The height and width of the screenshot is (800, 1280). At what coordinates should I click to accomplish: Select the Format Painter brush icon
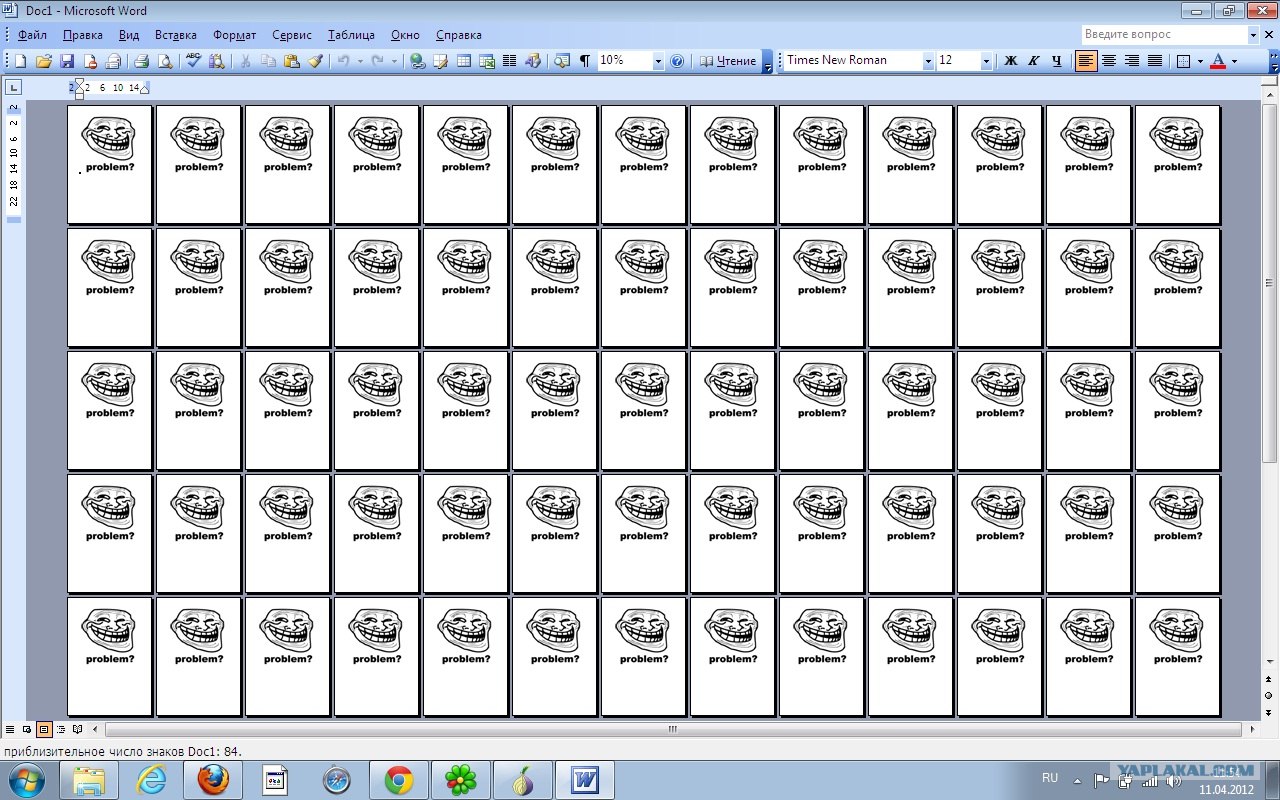pyautogui.click(x=316, y=61)
